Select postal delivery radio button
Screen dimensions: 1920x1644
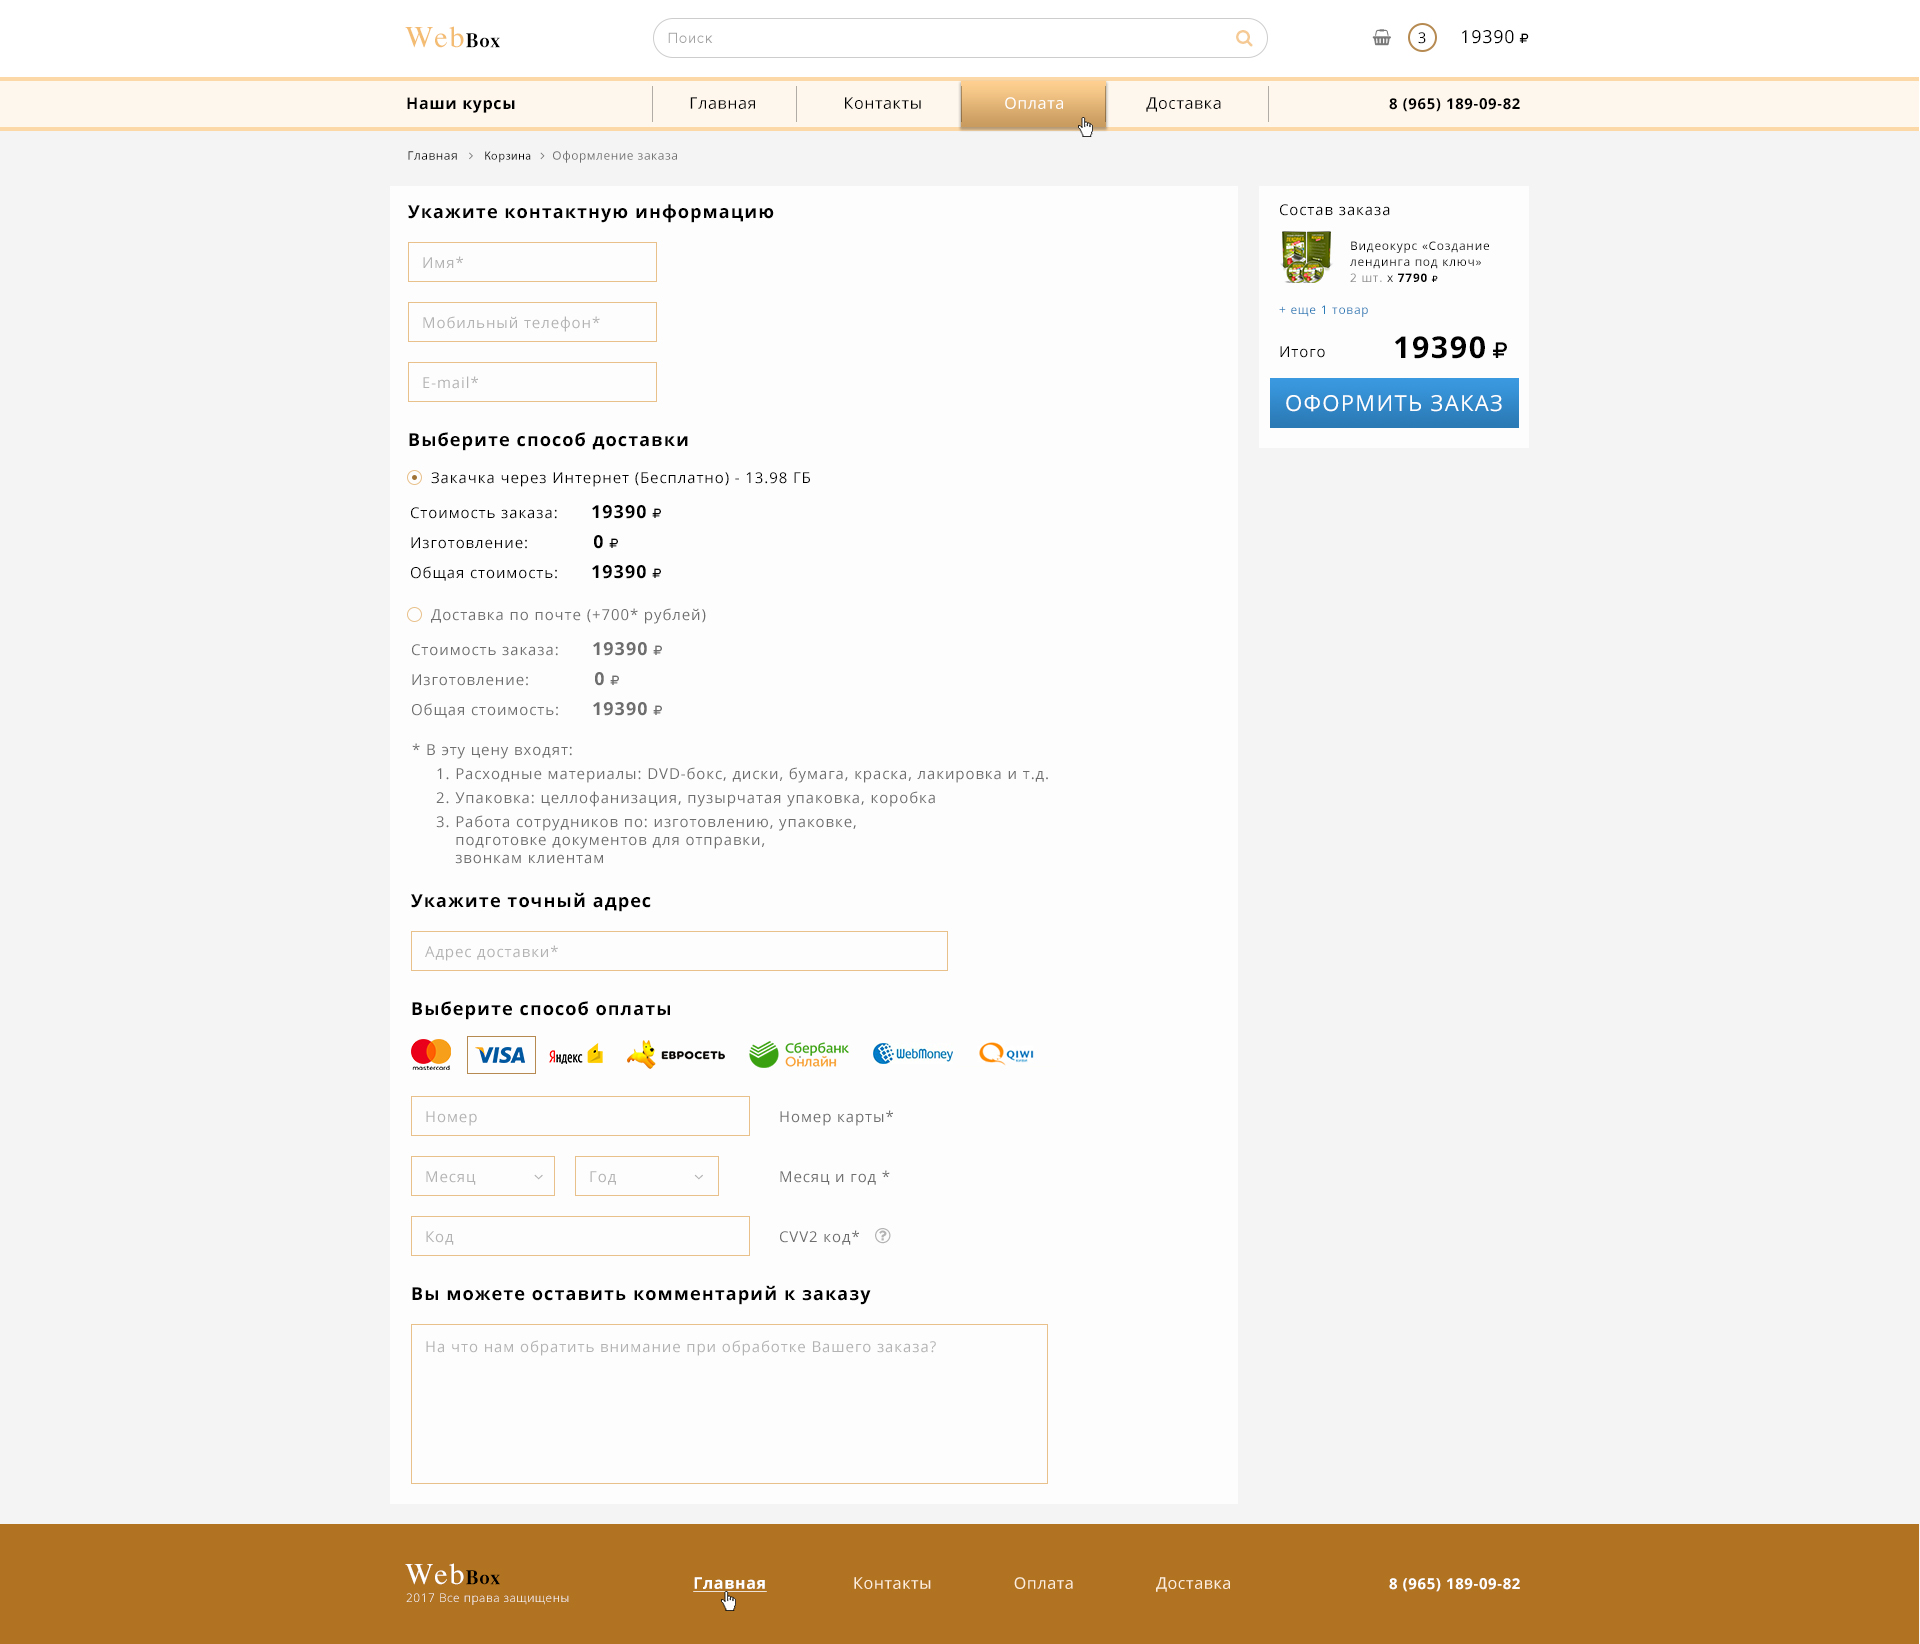click(415, 615)
